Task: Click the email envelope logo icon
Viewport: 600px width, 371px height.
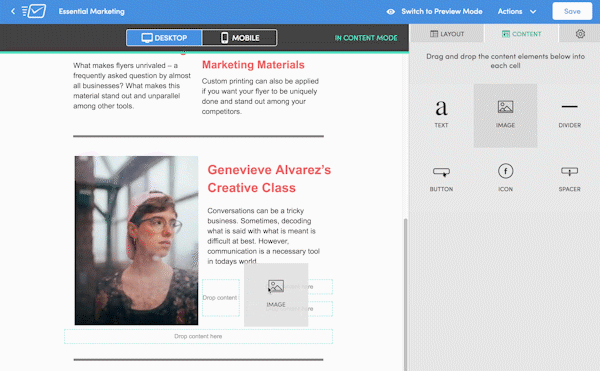Action: (34, 11)
